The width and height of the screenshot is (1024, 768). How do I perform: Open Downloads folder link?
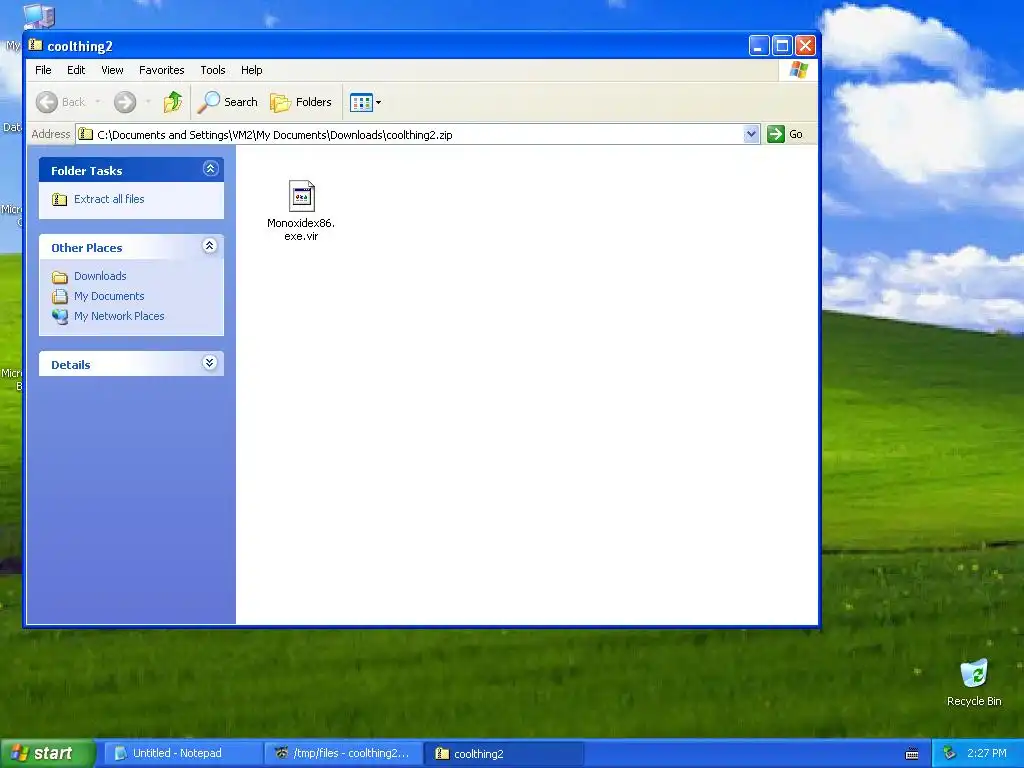point(100,276)
